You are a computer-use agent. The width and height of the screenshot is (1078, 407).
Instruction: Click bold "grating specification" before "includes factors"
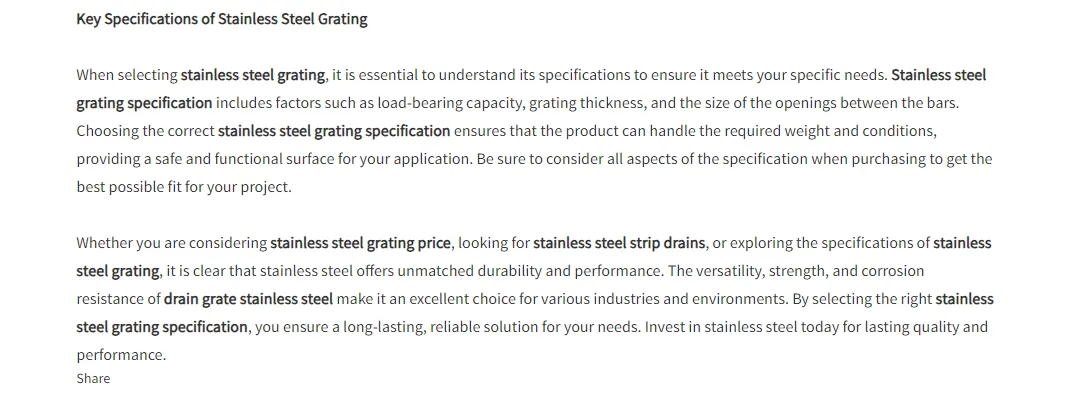coord(144,103)
